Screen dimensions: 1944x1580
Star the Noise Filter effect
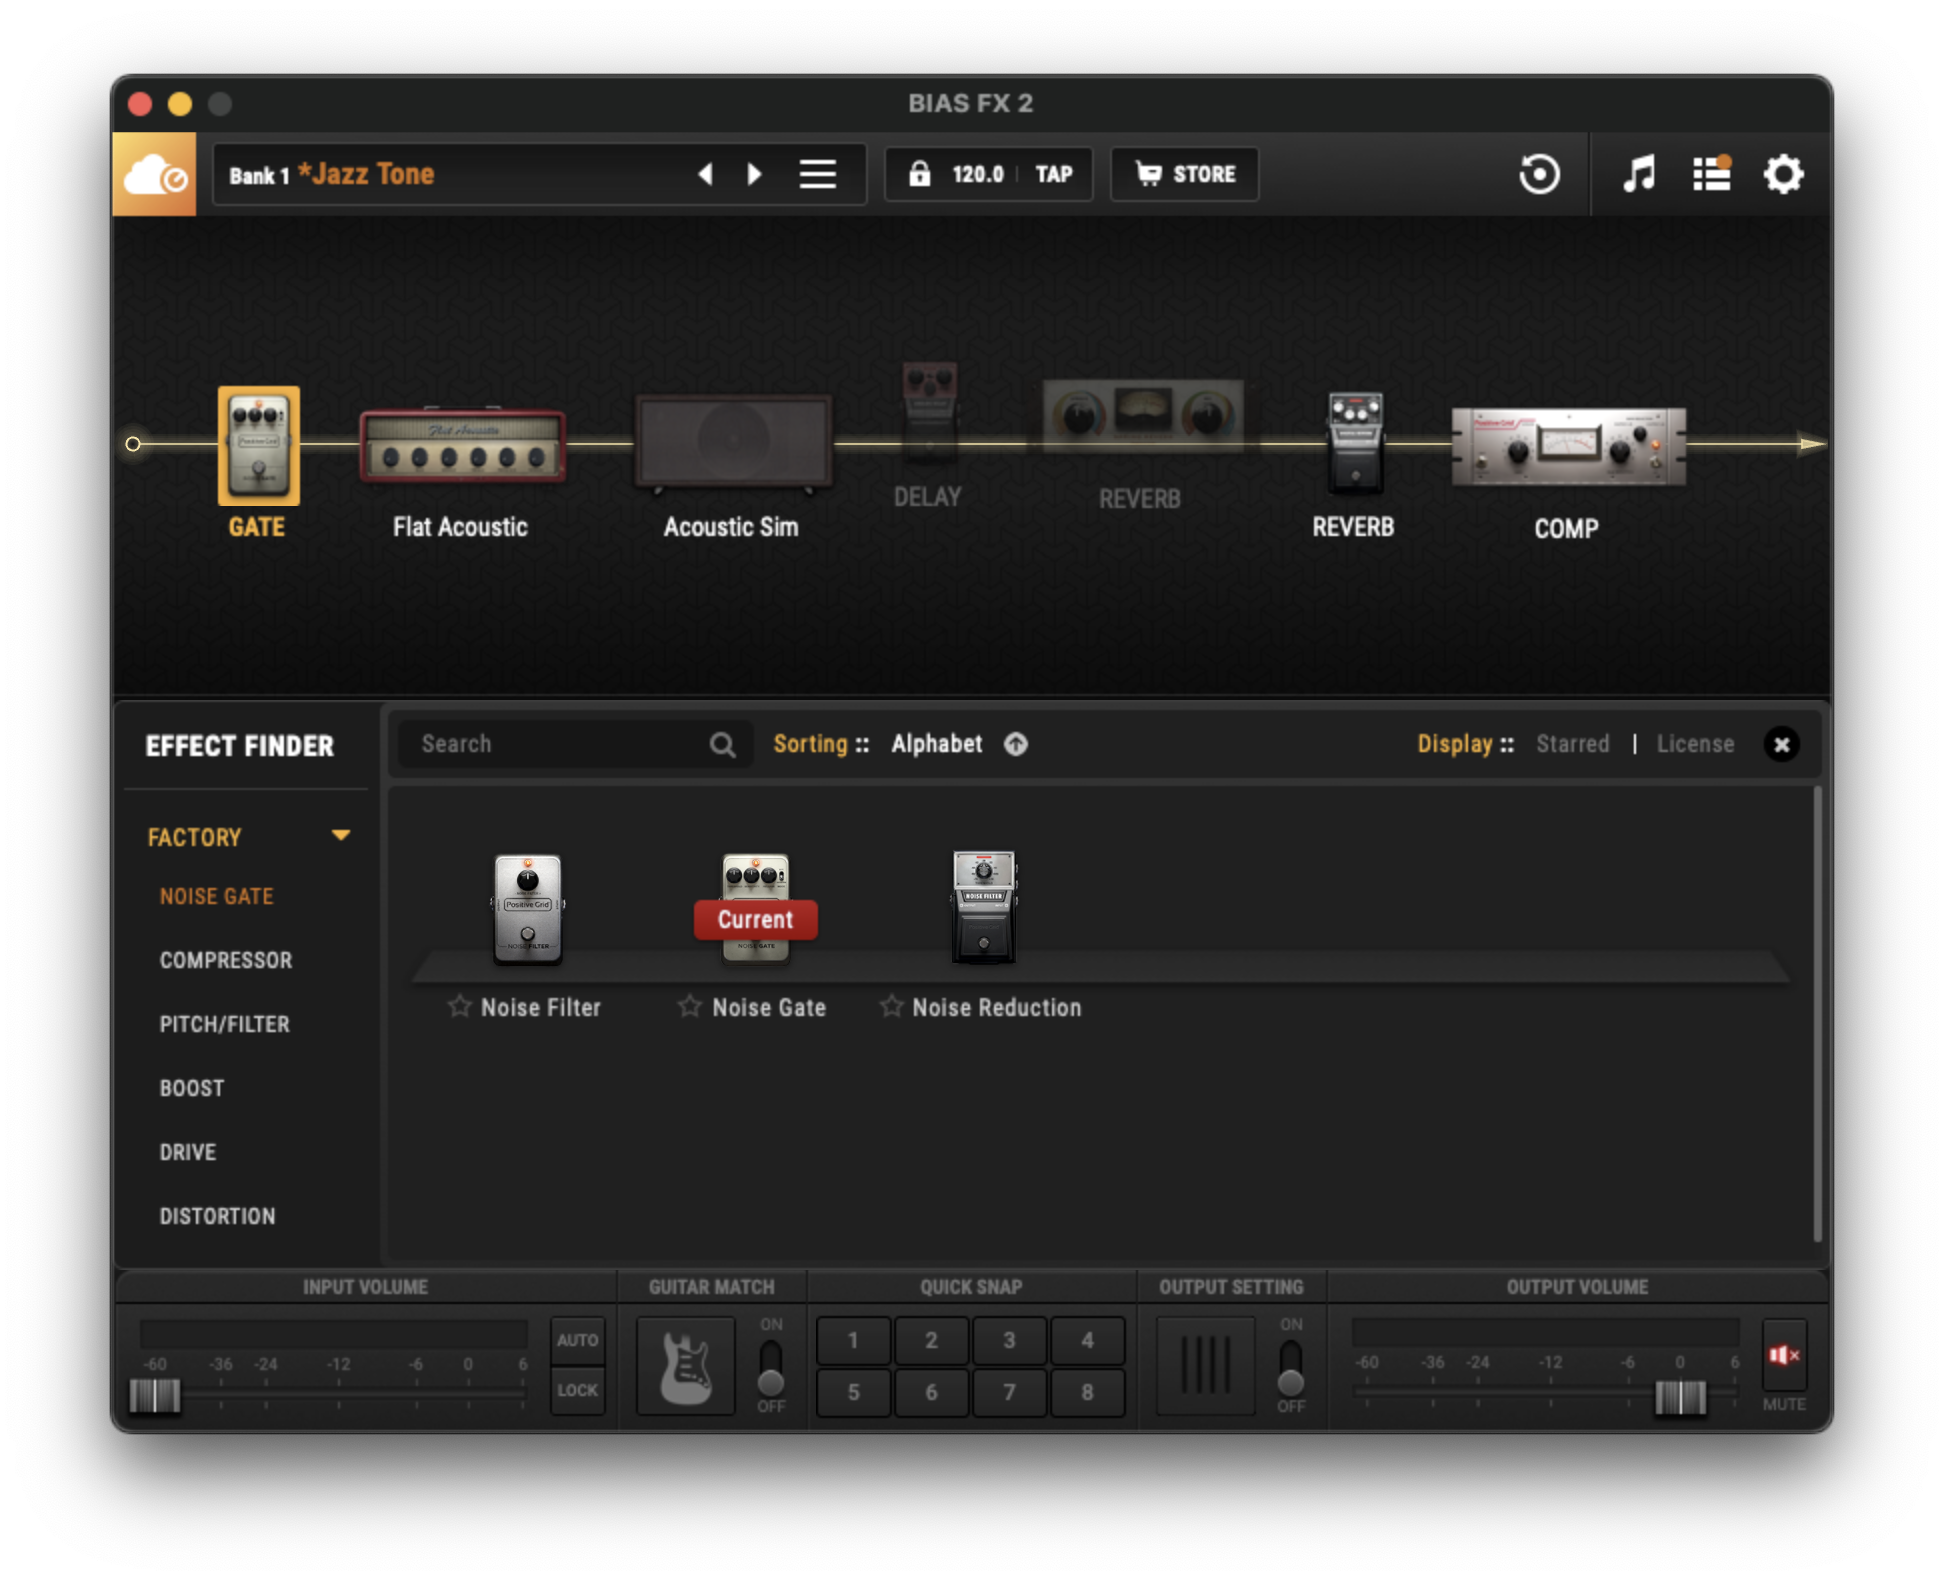click(x=459, y=1006)
